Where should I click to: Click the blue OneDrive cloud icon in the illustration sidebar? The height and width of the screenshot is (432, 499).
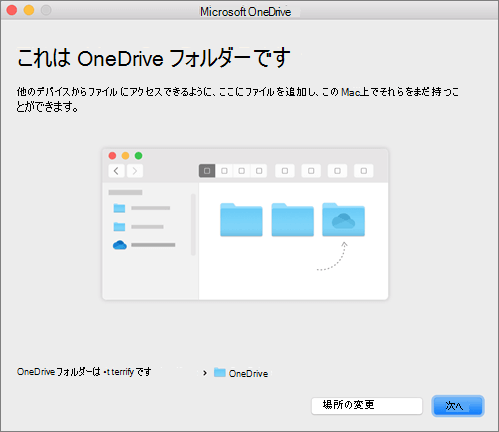point(120,245)
